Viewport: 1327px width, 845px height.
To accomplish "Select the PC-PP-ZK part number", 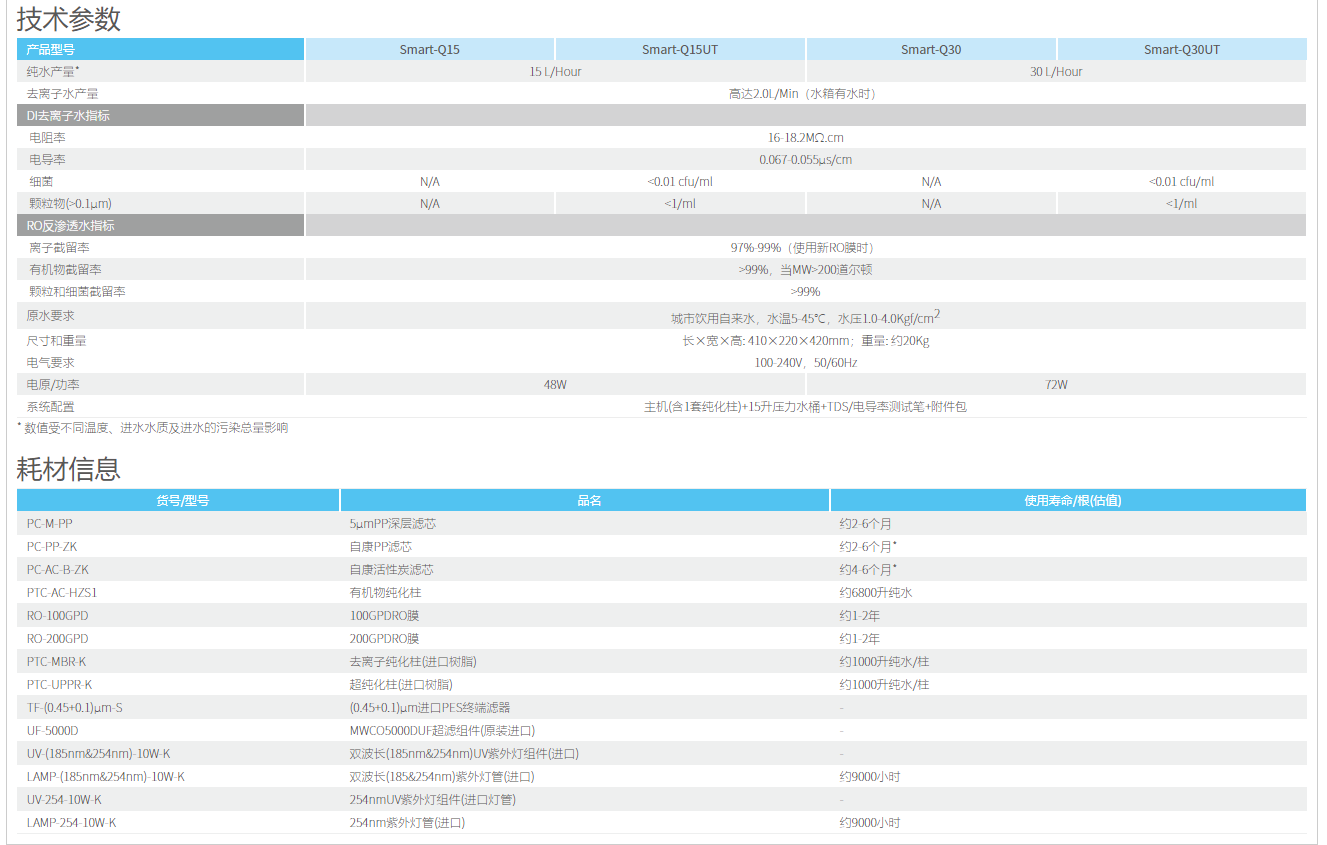I will 51,547.
